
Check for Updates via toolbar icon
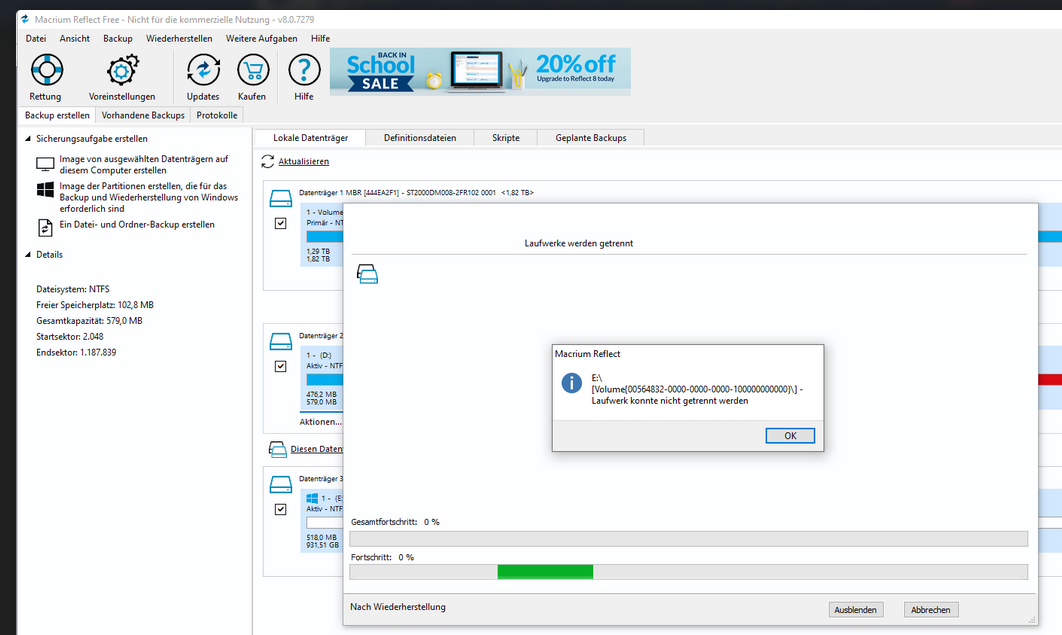203,70
